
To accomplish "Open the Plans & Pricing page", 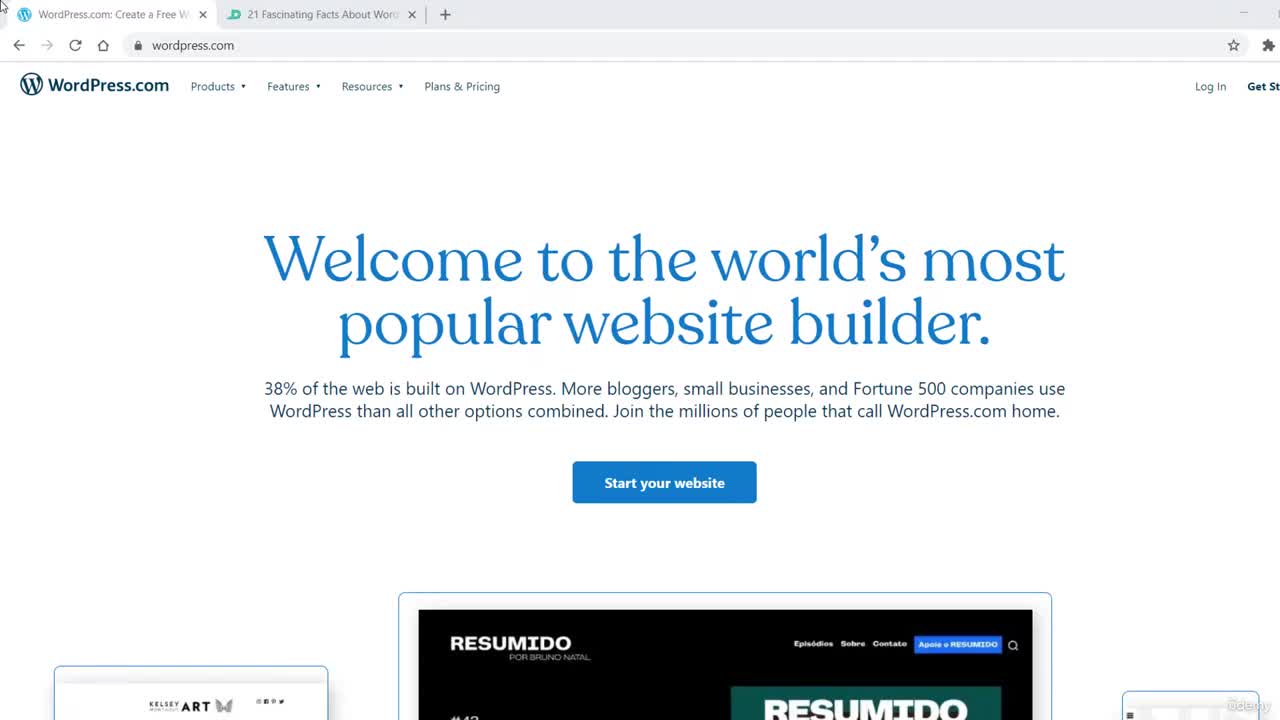I will (x=462, y=87).
